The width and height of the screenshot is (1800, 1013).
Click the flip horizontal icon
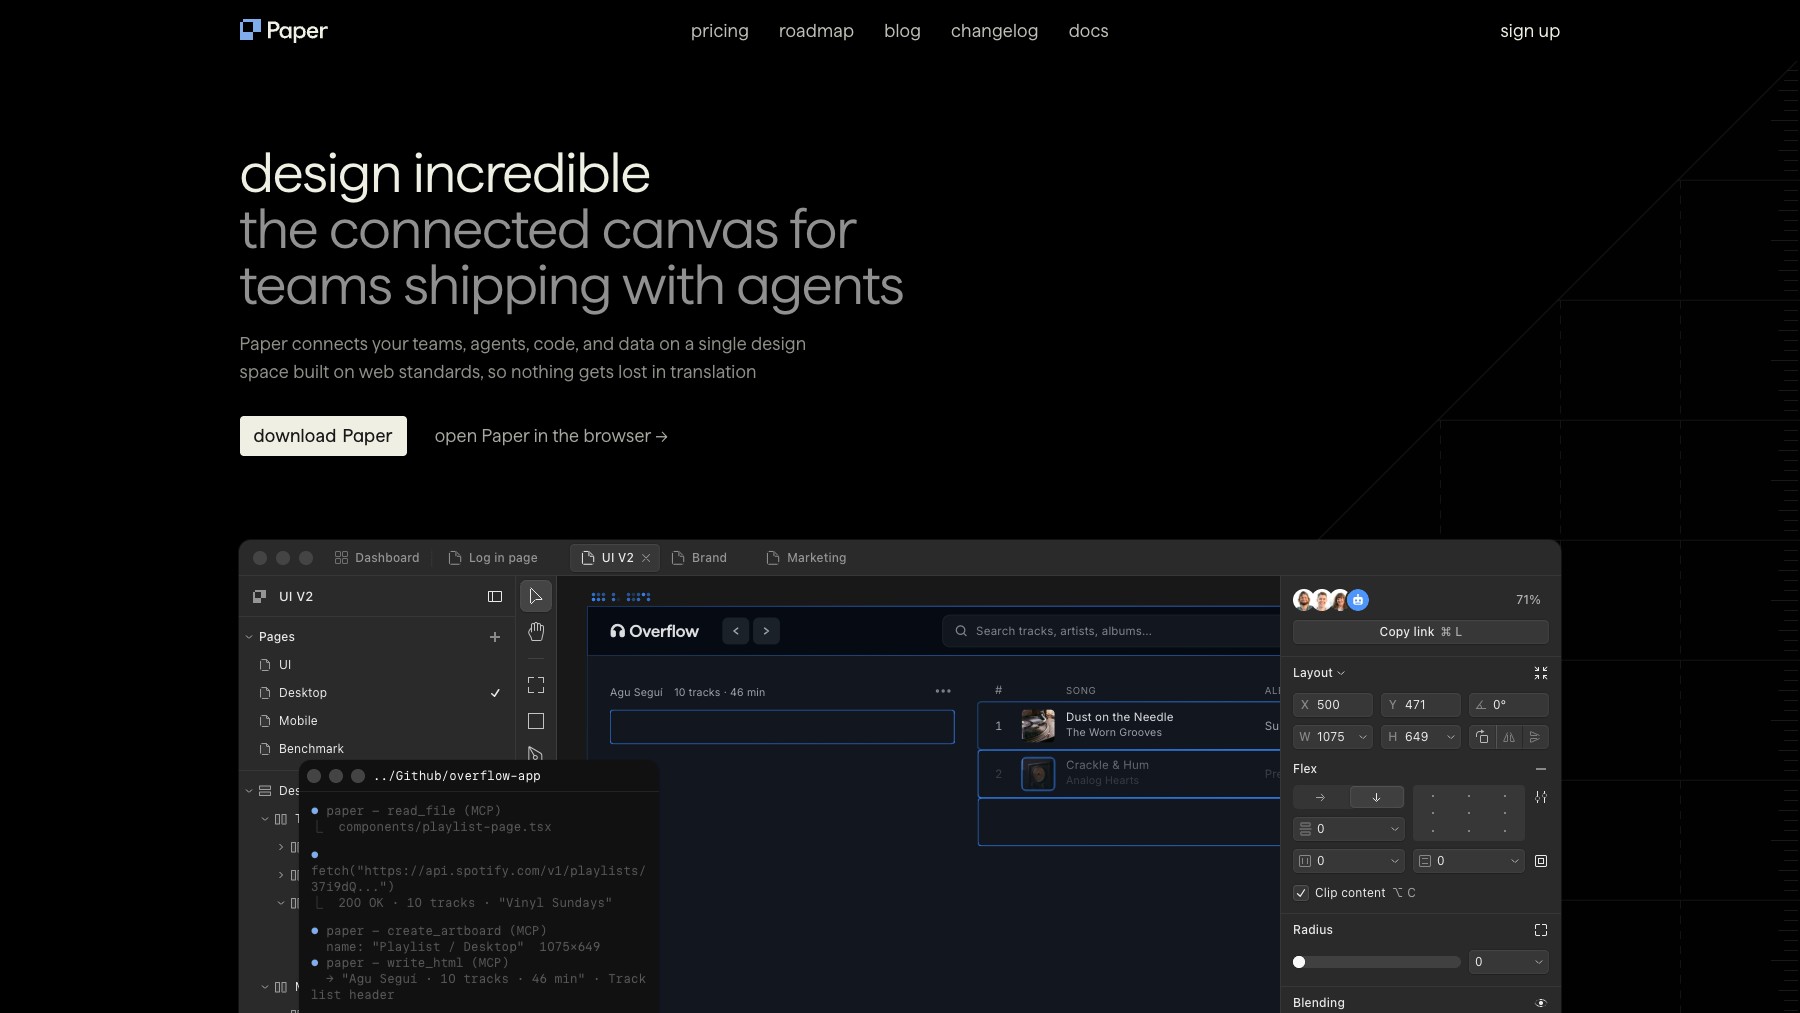pos(1509,737)
